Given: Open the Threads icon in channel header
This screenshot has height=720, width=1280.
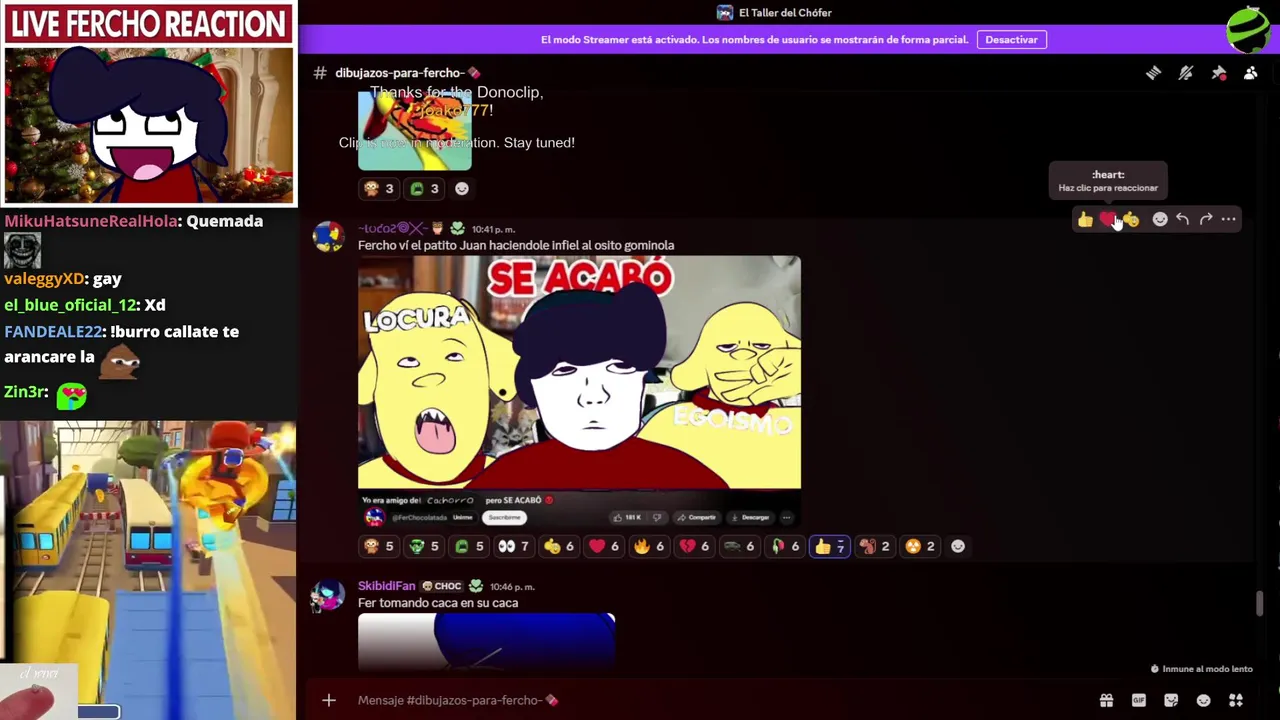Looking at the screenshot, I should click(1153, 73).
